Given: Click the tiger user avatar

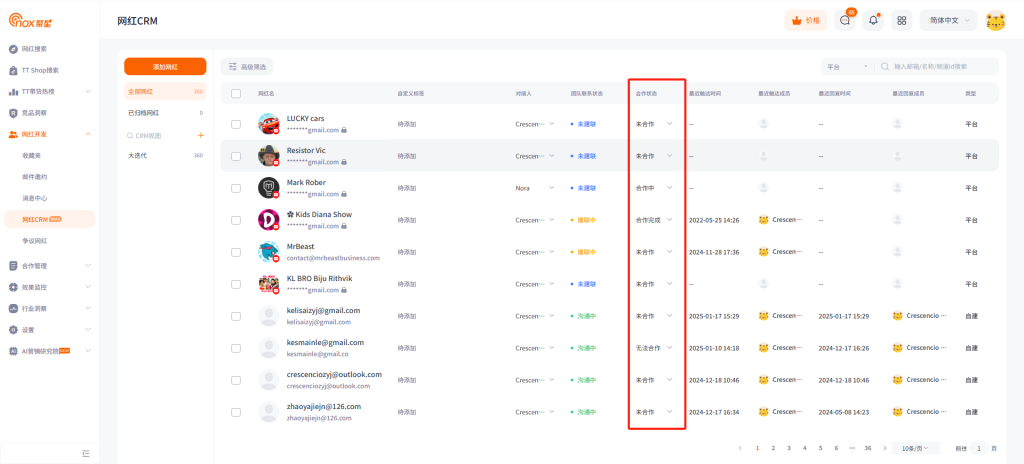Looking at the screenshot, I should 995,20.
